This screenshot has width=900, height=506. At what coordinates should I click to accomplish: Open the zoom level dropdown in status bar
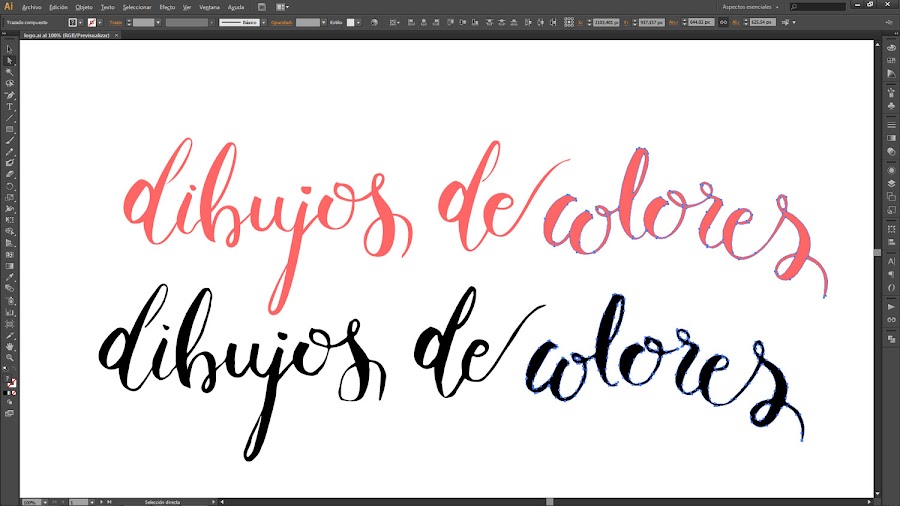(45, 502)
